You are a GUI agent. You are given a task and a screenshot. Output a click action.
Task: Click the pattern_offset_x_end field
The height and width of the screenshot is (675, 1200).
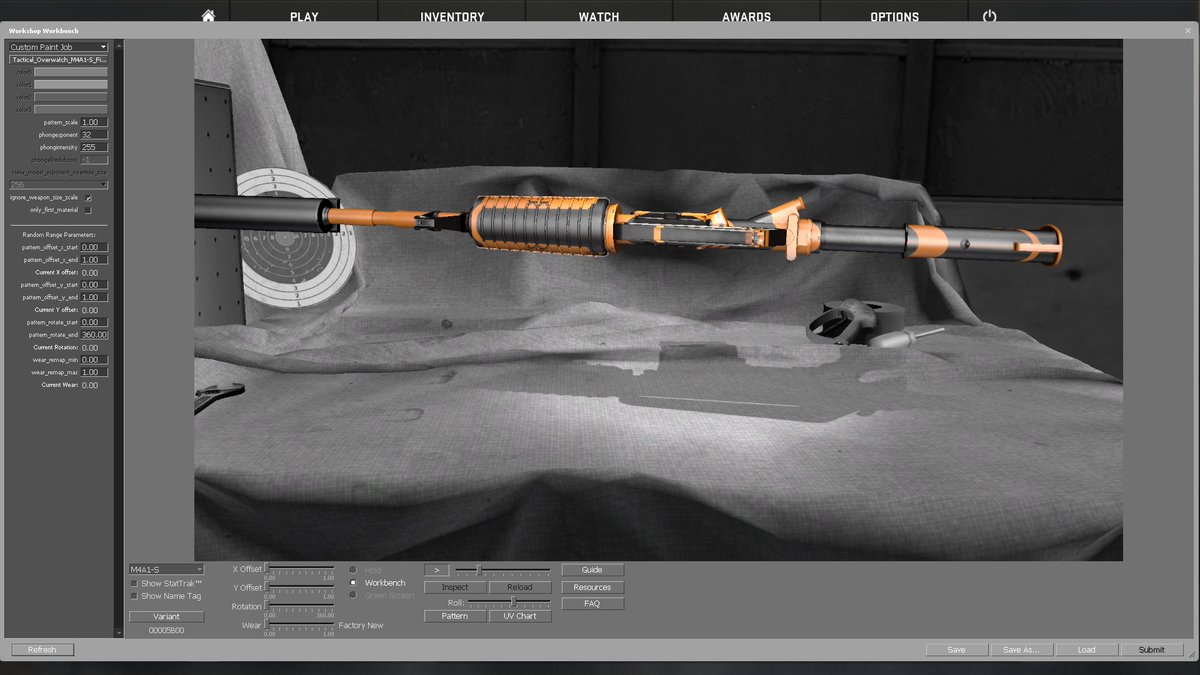(94, 260)
